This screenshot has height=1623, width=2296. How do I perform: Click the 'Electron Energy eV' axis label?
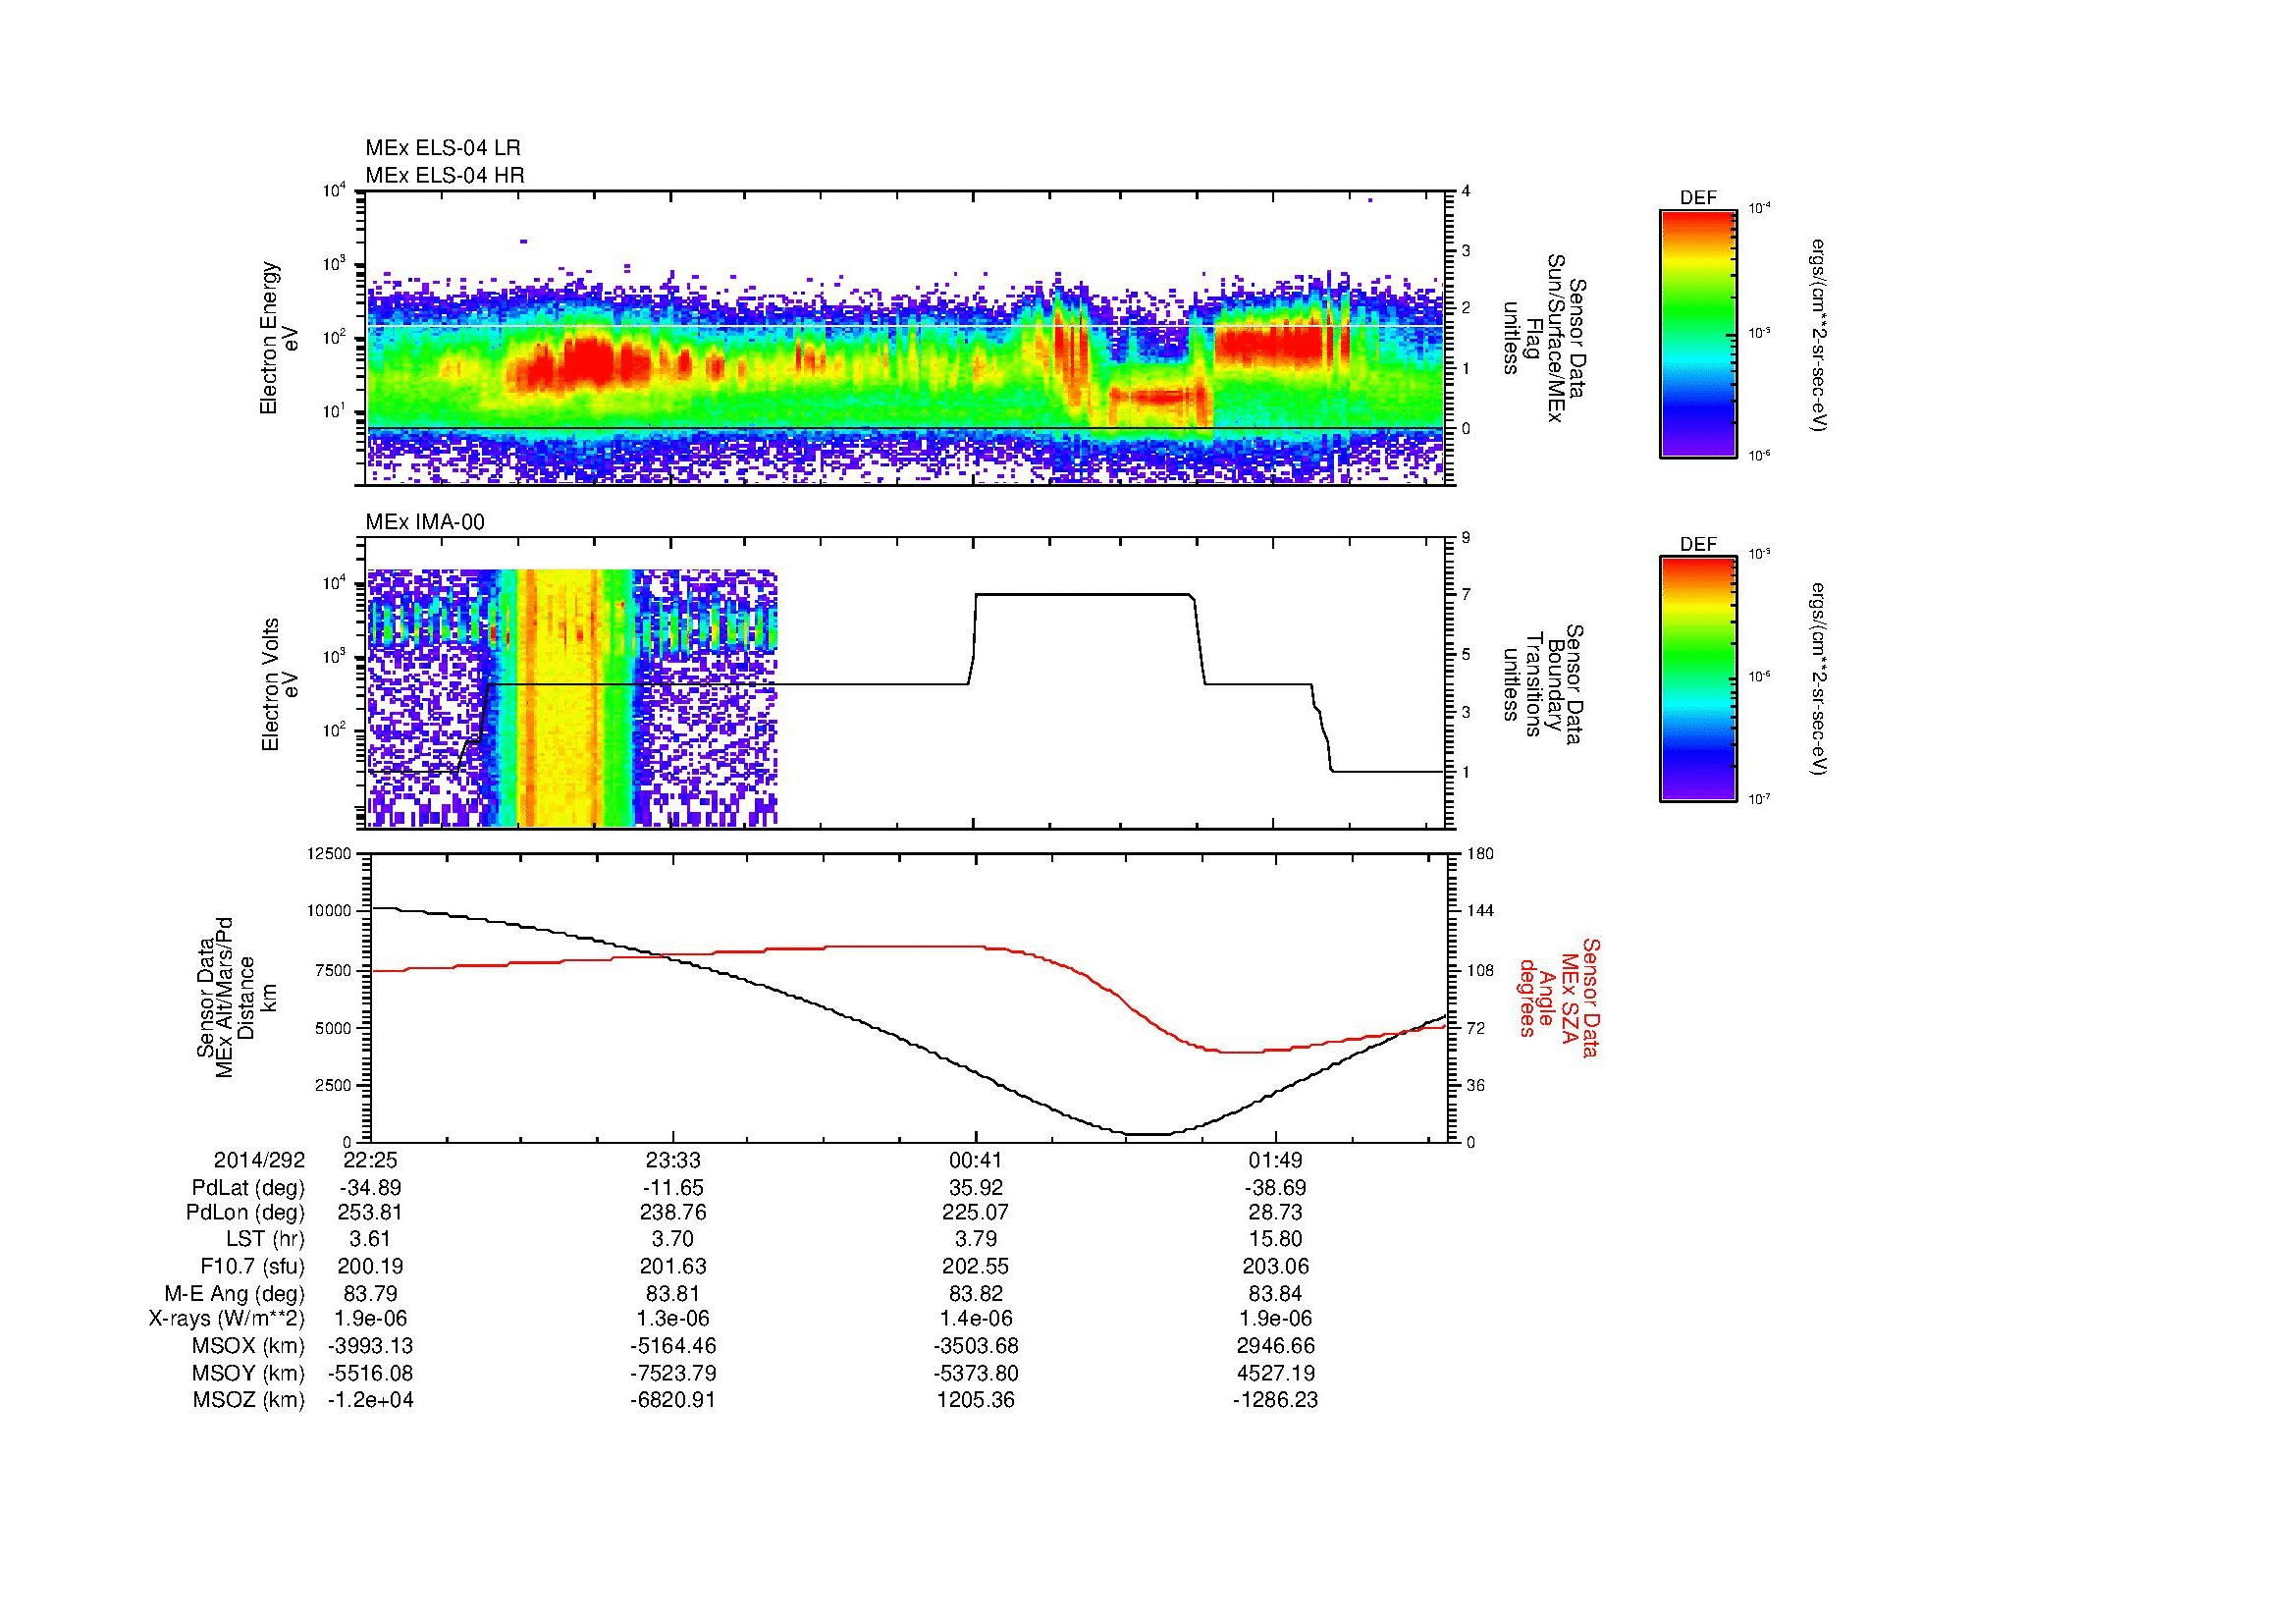(x=280, y=338)
